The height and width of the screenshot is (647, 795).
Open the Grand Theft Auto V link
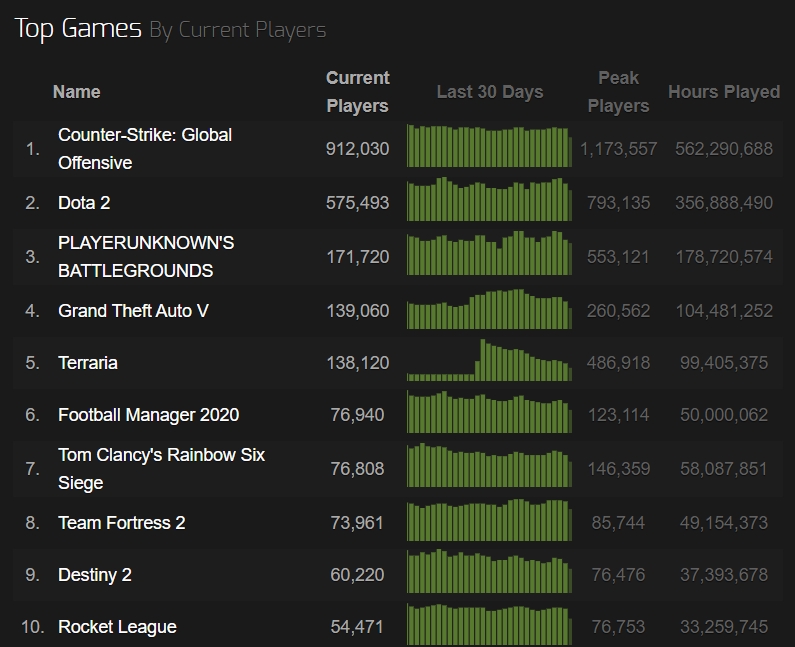tap(133, 311)
